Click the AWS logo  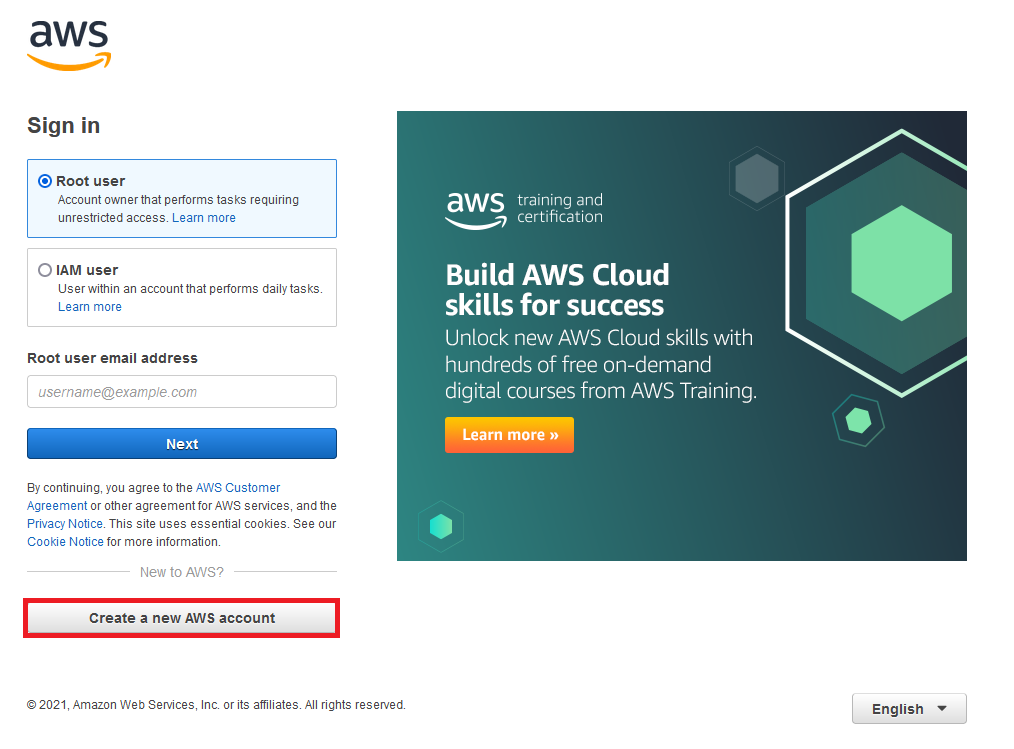coord(68,44)
